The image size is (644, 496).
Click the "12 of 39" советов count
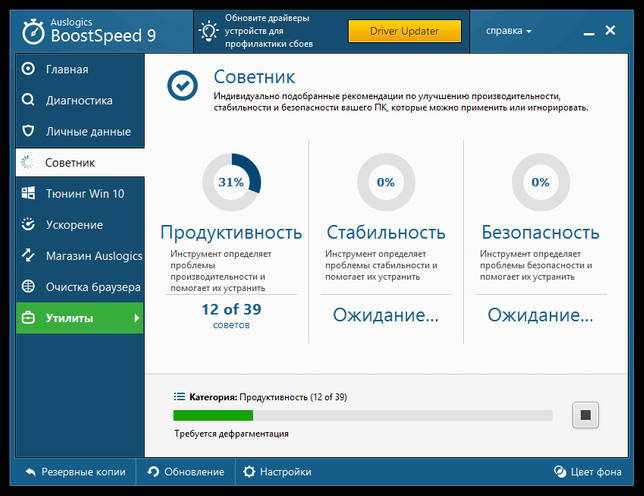[231, 309]
